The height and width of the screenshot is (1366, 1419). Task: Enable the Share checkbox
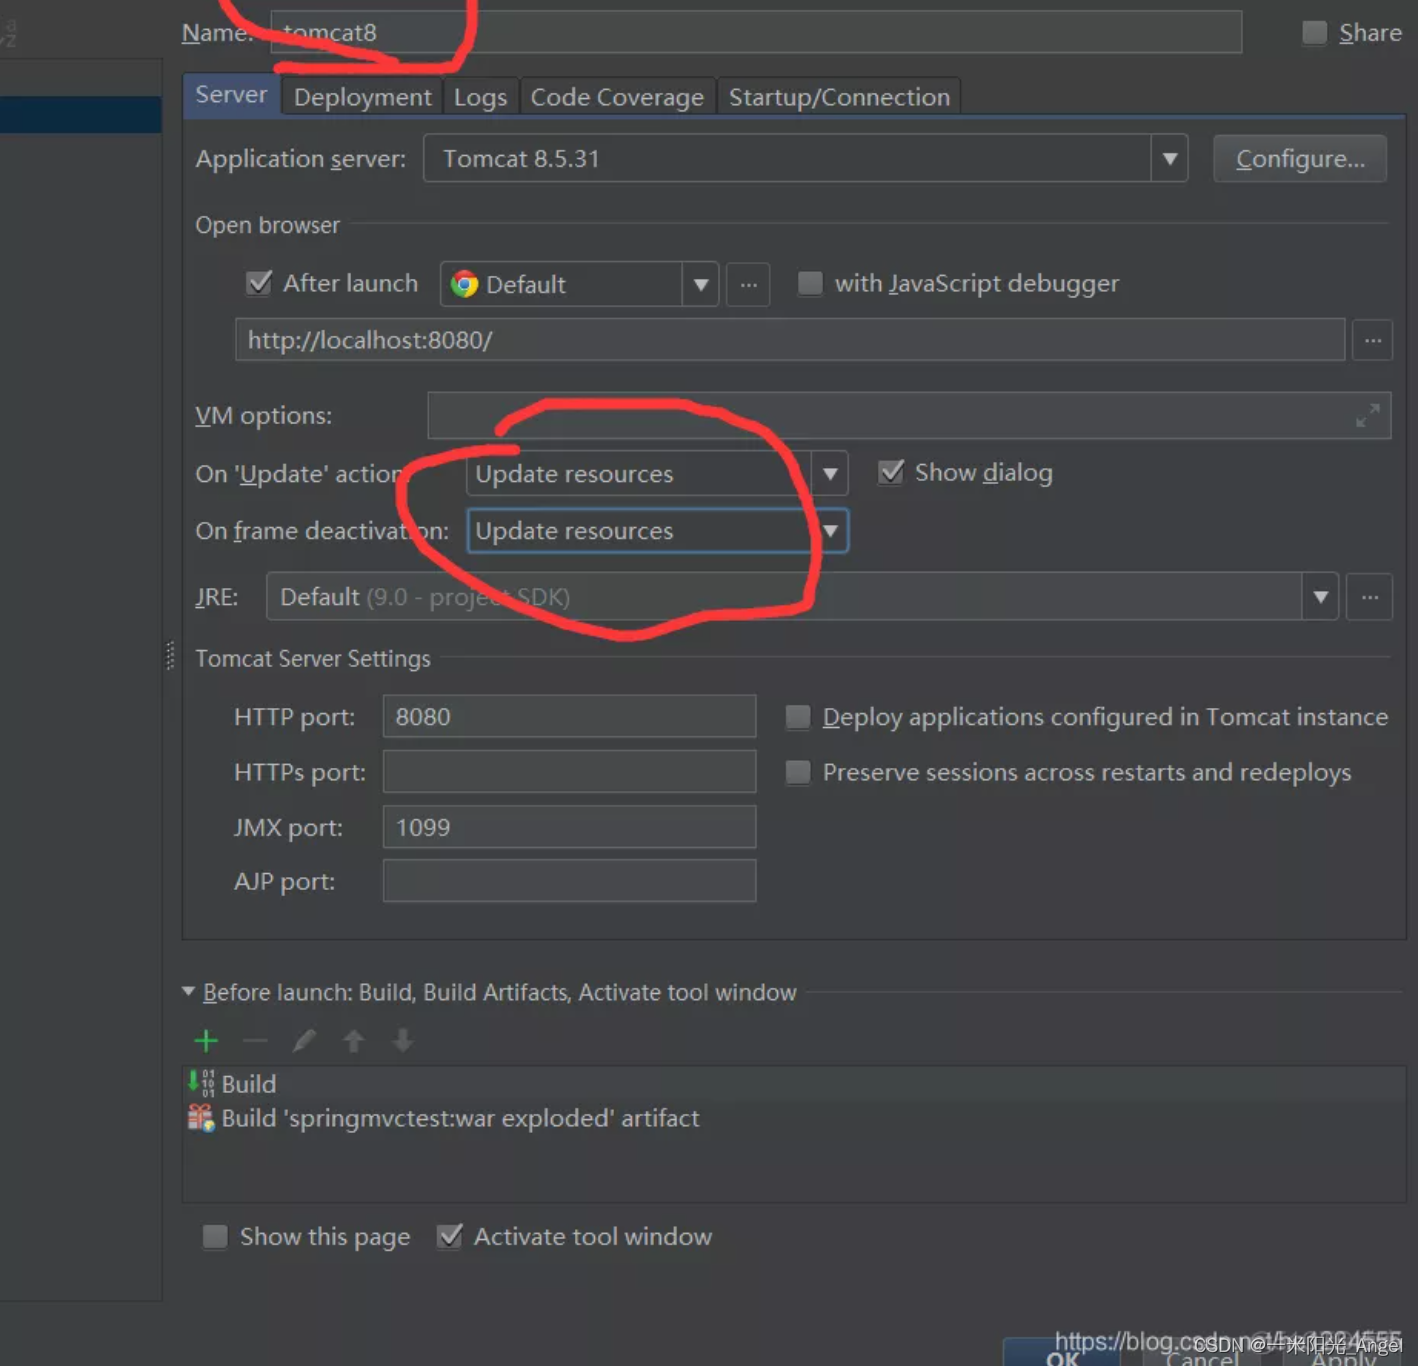[1314, 33]
